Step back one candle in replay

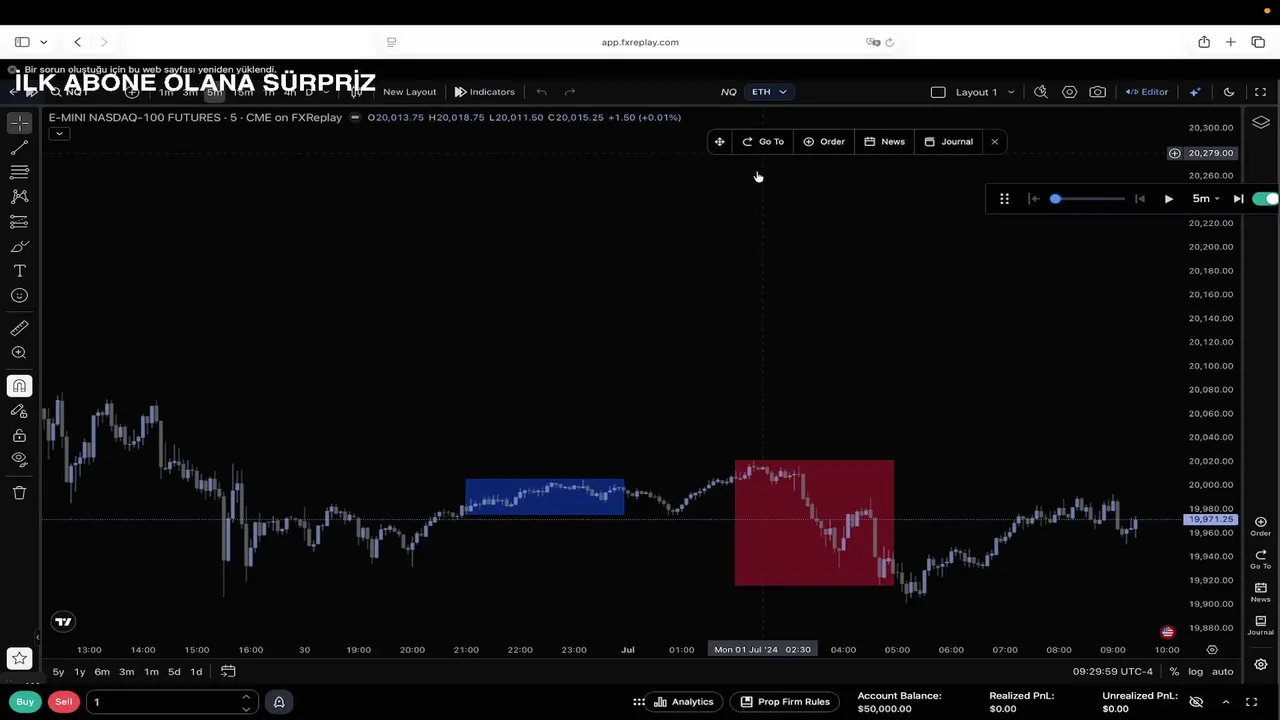click(1140, 199)
